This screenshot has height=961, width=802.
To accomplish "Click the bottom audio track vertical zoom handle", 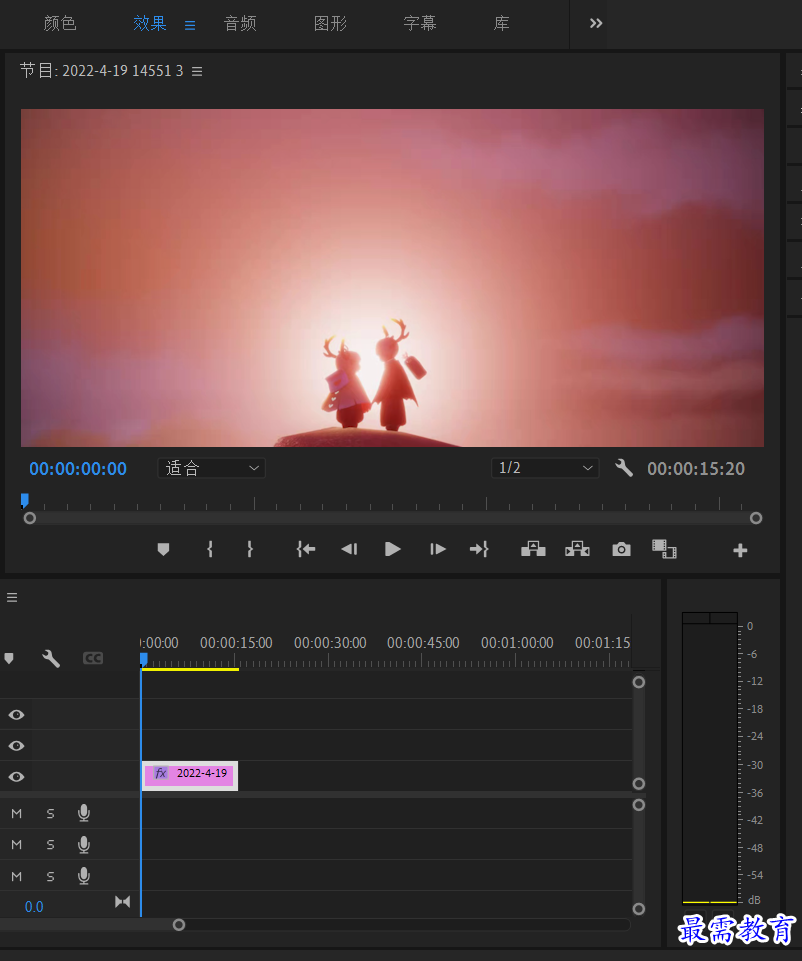I will [x=638, y=909].
